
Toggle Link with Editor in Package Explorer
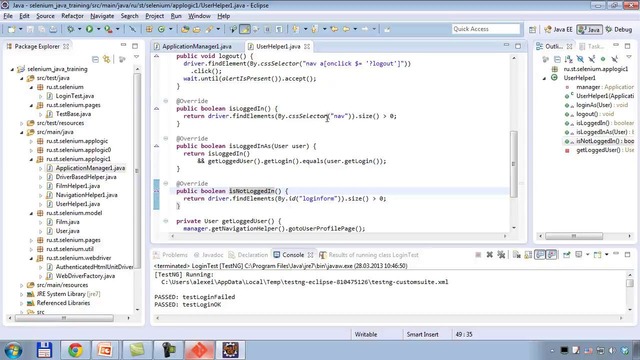(107, 59)
